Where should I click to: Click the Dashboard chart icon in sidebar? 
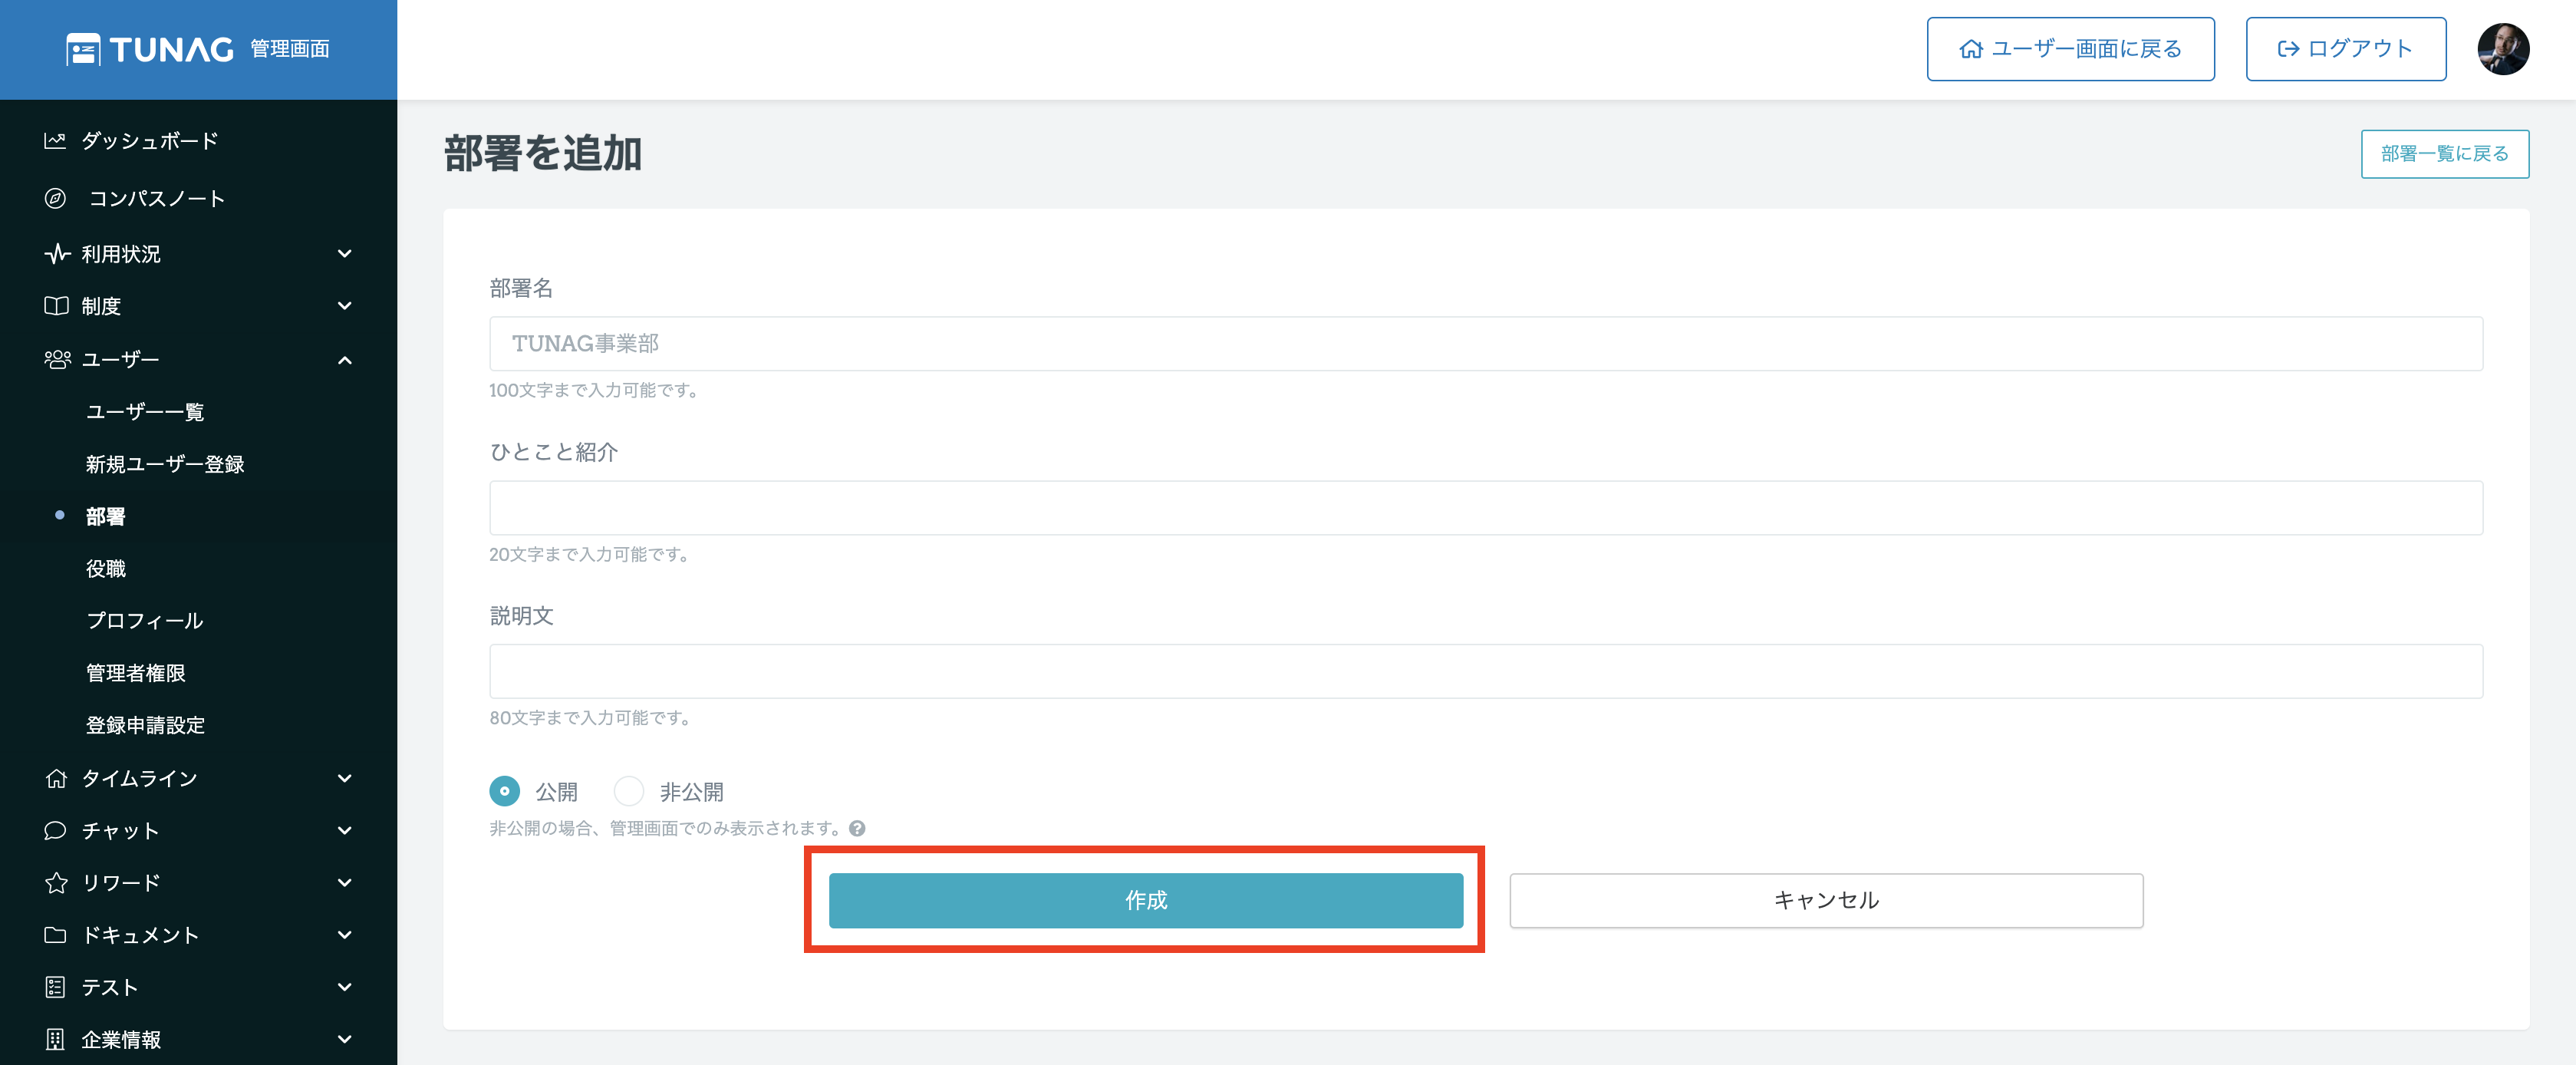55,141
